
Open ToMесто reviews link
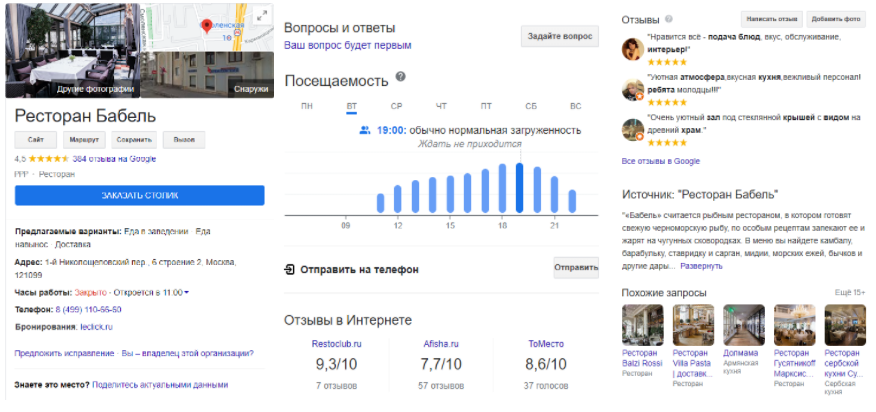546,344
